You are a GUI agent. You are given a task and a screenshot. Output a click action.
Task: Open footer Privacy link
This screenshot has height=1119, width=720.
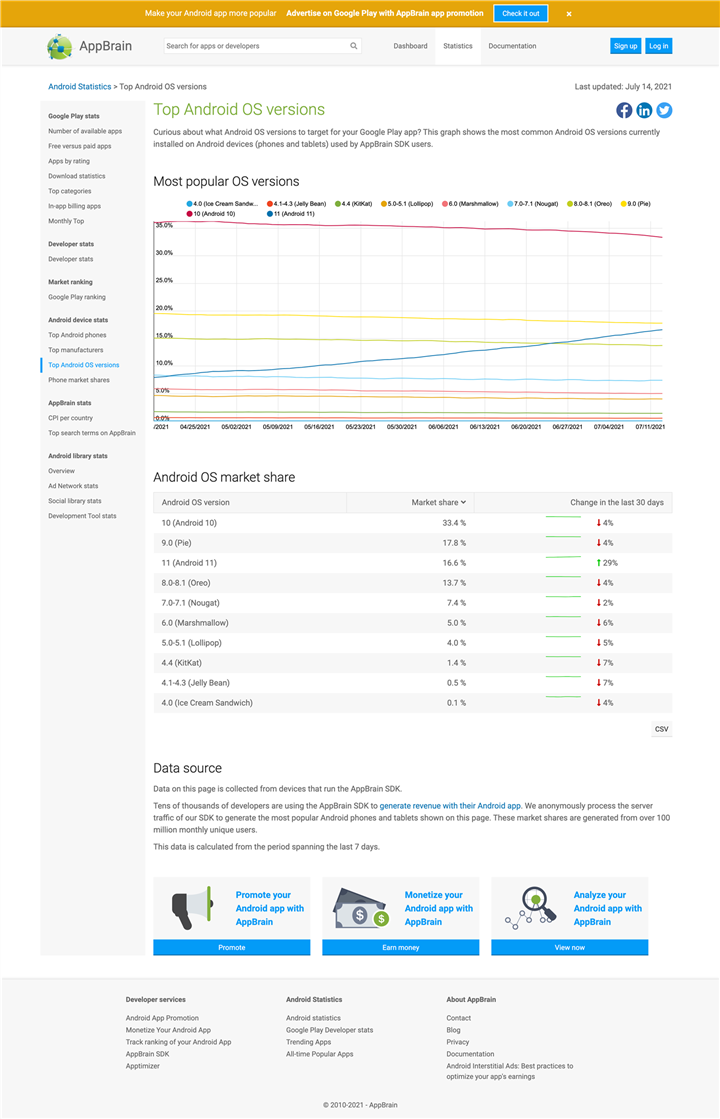pos(457,1042)
